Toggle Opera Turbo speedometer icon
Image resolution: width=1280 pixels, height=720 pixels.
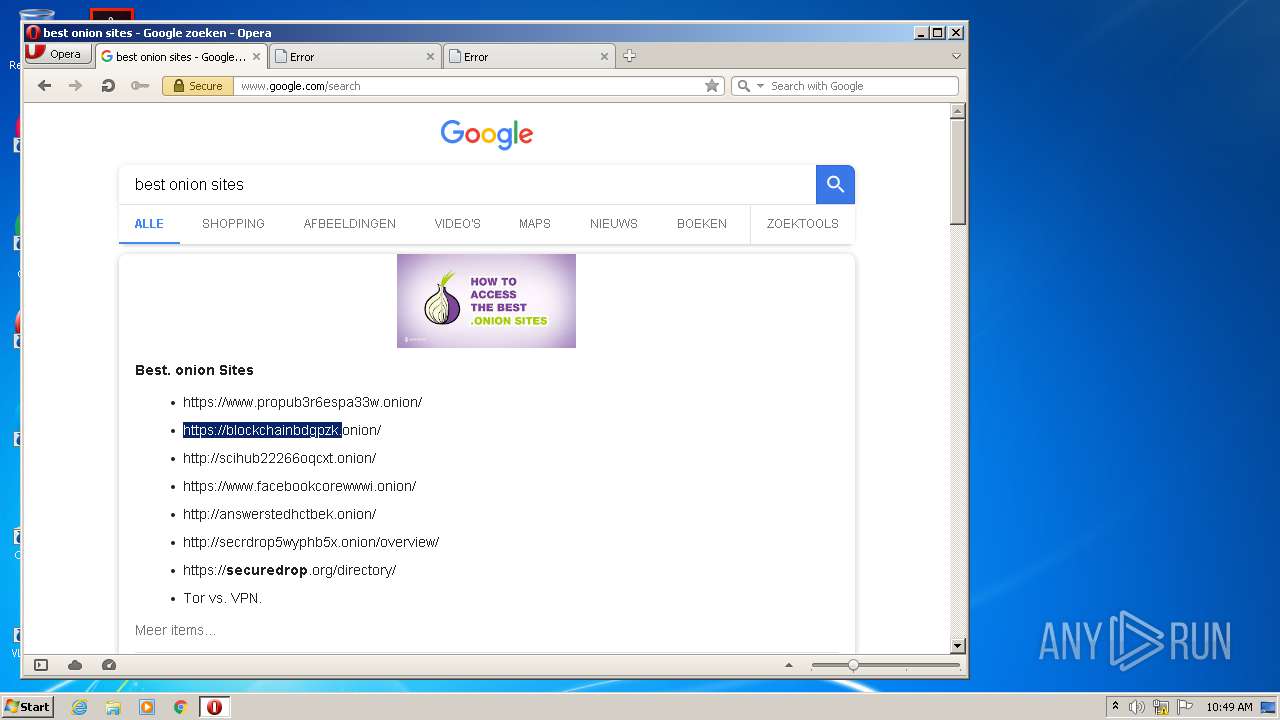[109, 665]
